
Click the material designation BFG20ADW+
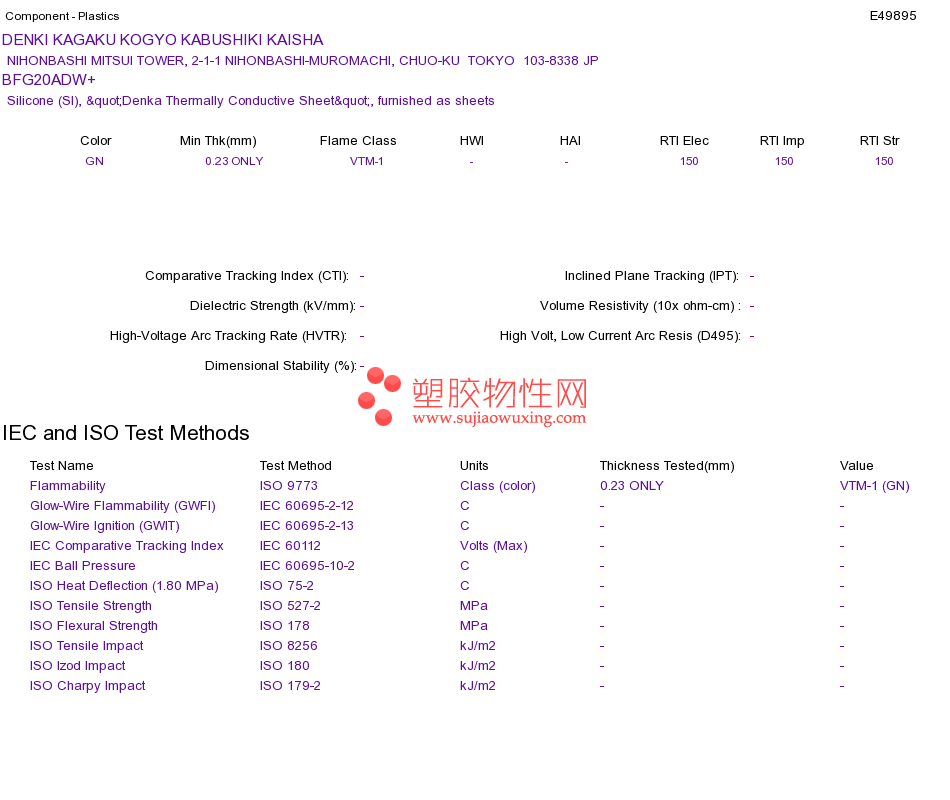48,80
